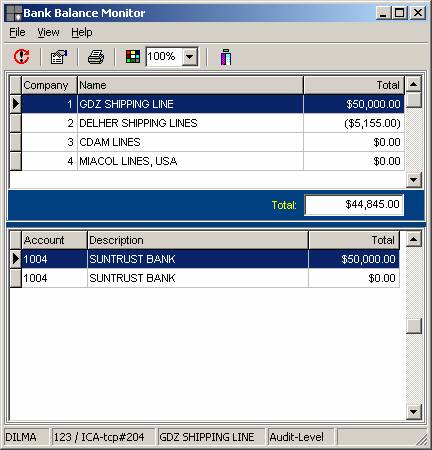Open the View menu
This screenshot has width=432, height=450.
tap(48, 32)
